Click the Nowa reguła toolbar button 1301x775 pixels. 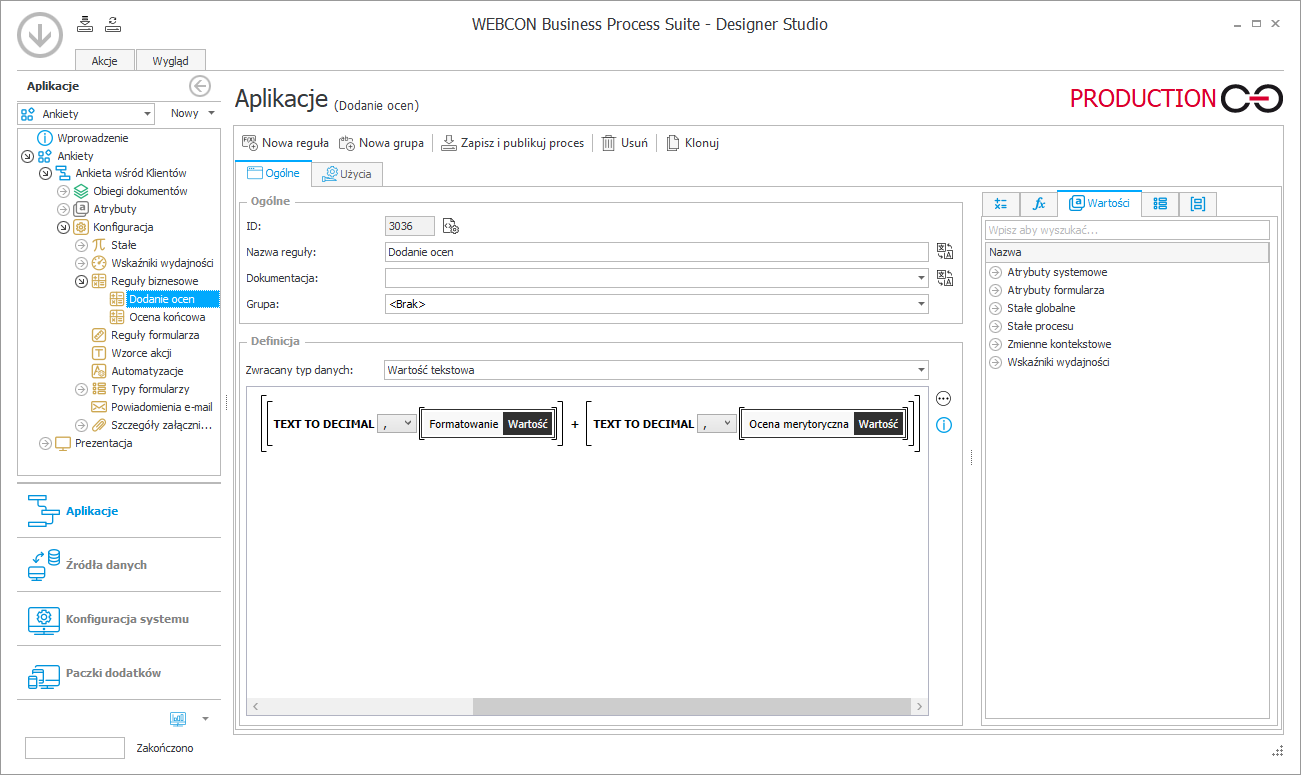[x=285, y=143]
